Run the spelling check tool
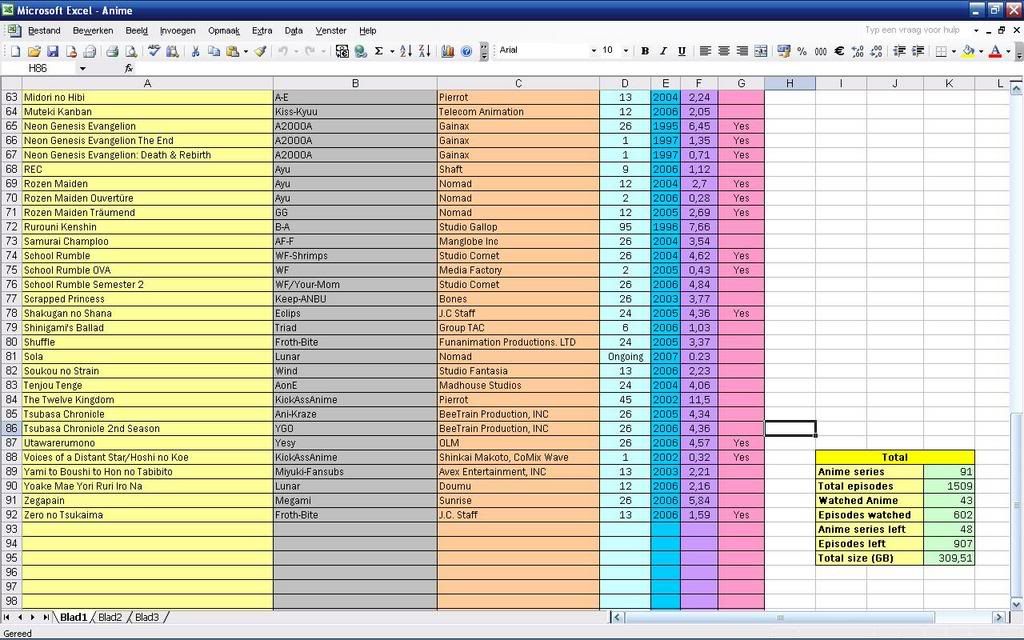Screen dimensions: 1024x640 pos(154,51)
